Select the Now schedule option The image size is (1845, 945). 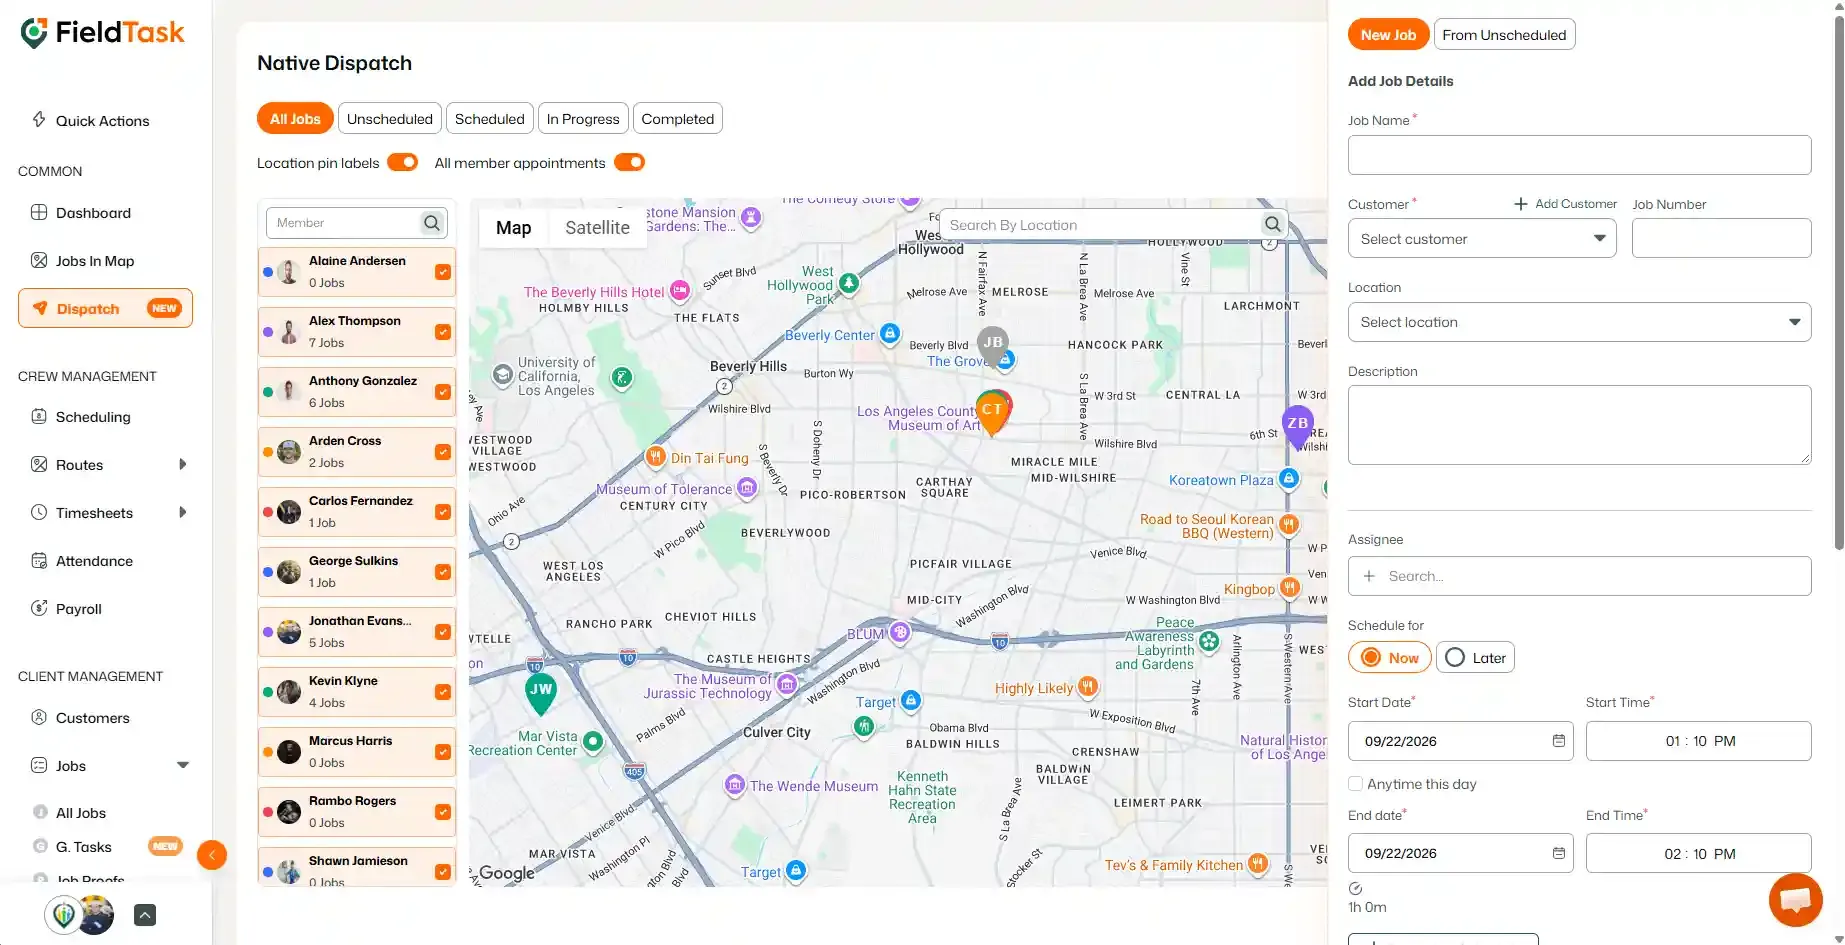1390,657
